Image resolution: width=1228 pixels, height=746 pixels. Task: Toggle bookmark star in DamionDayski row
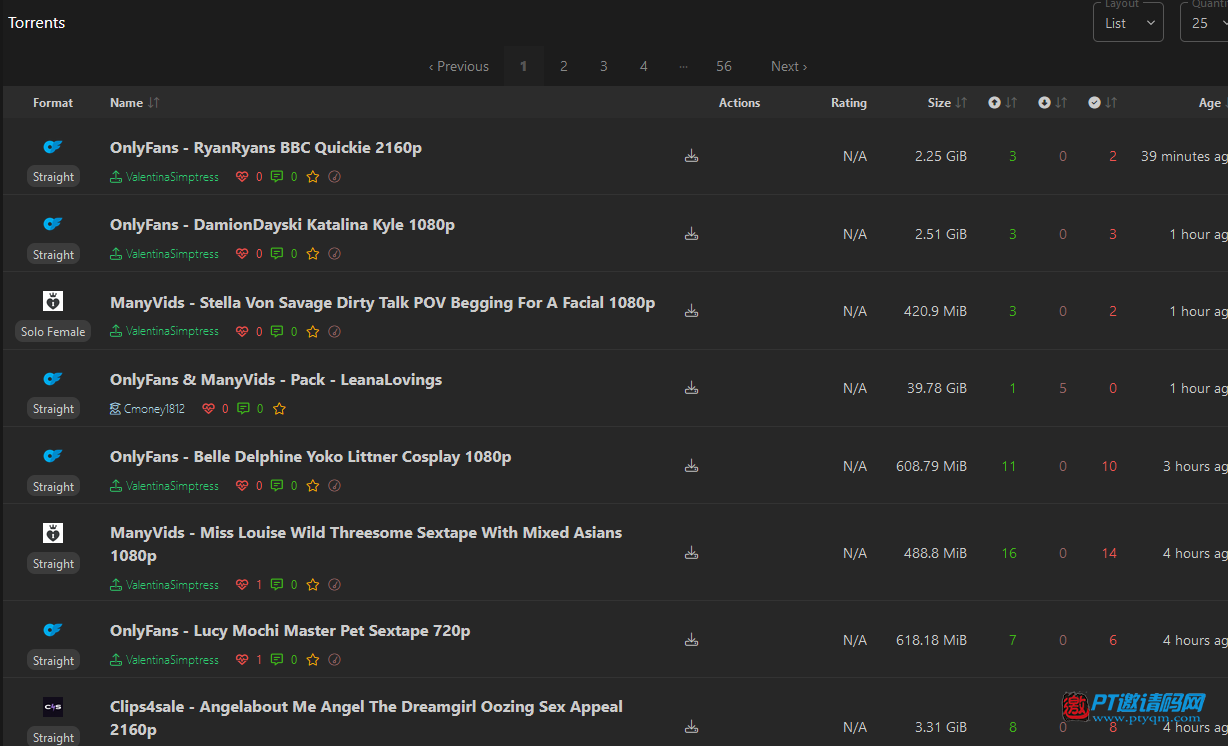(313, 254)
